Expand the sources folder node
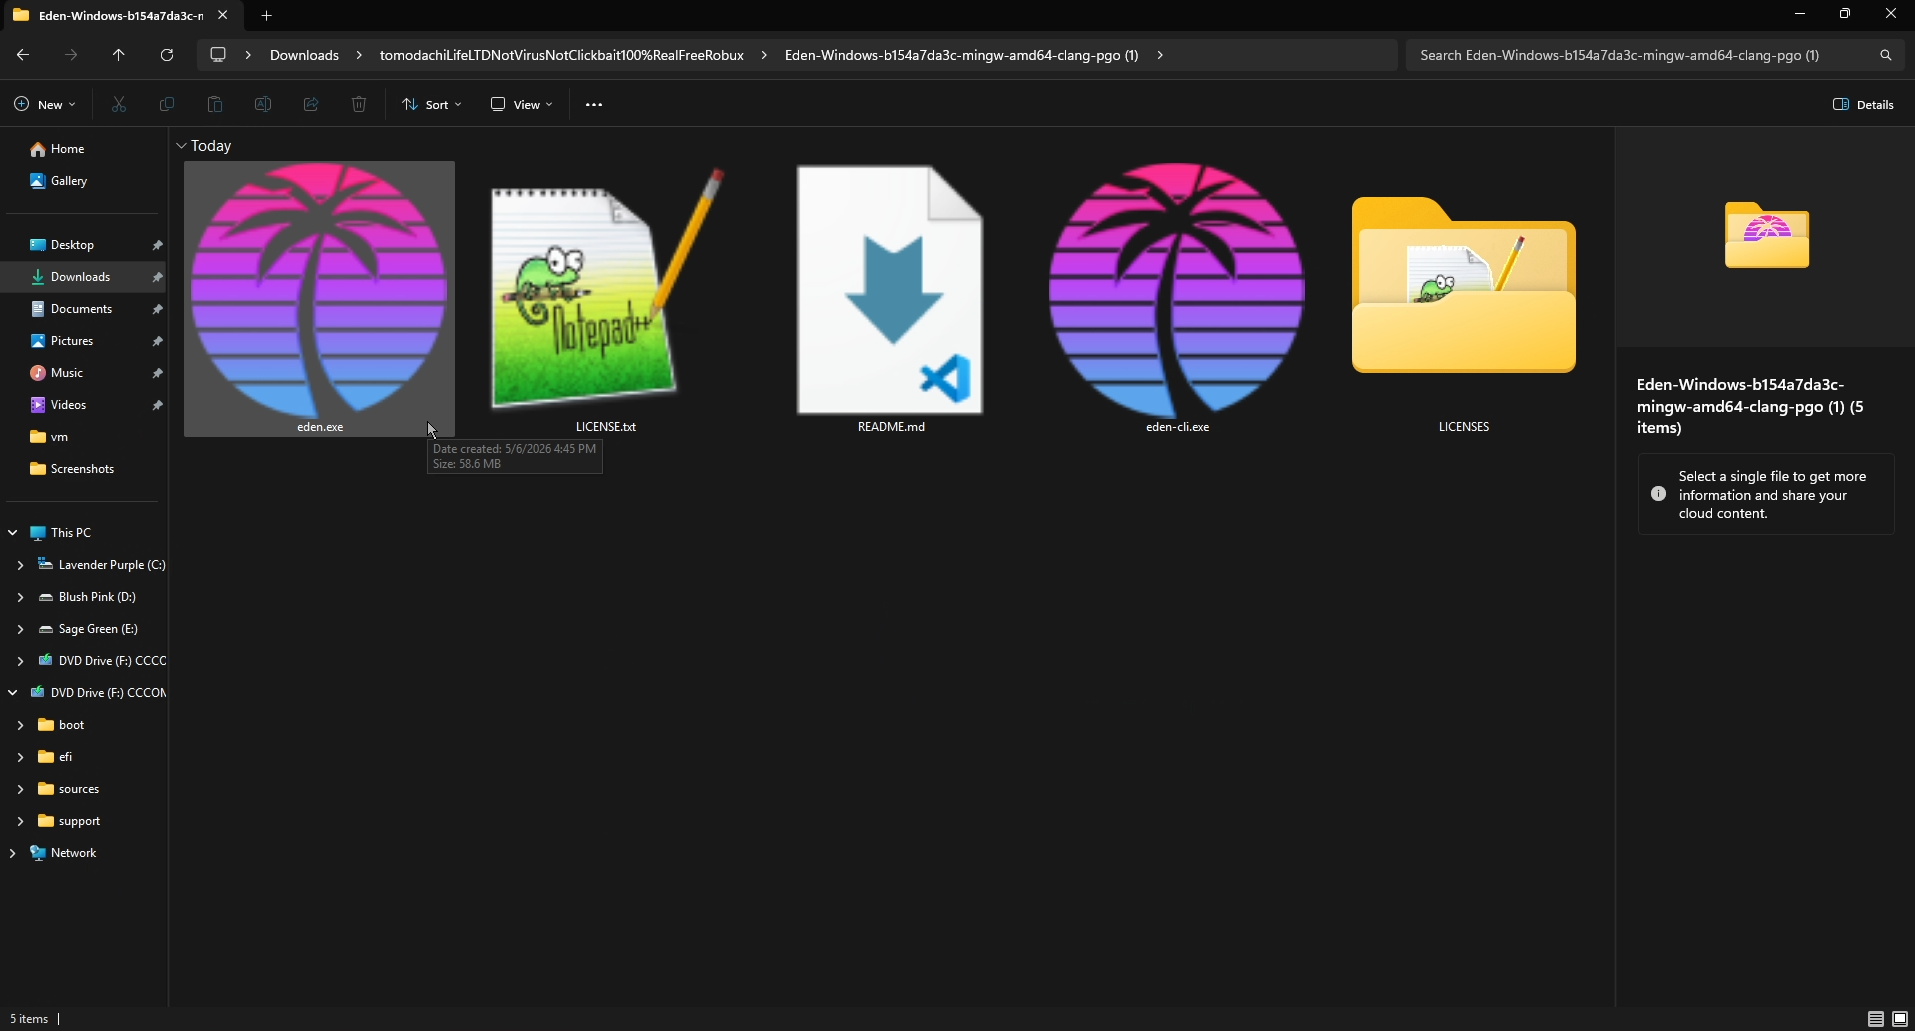The width and height of the screenshot is (1915, 1031). tap(20, 789)
